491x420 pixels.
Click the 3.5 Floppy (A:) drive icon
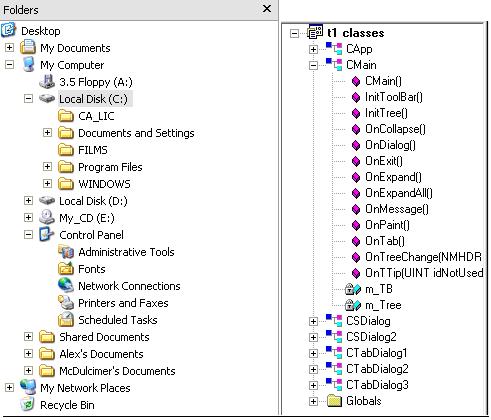[47, 81]
